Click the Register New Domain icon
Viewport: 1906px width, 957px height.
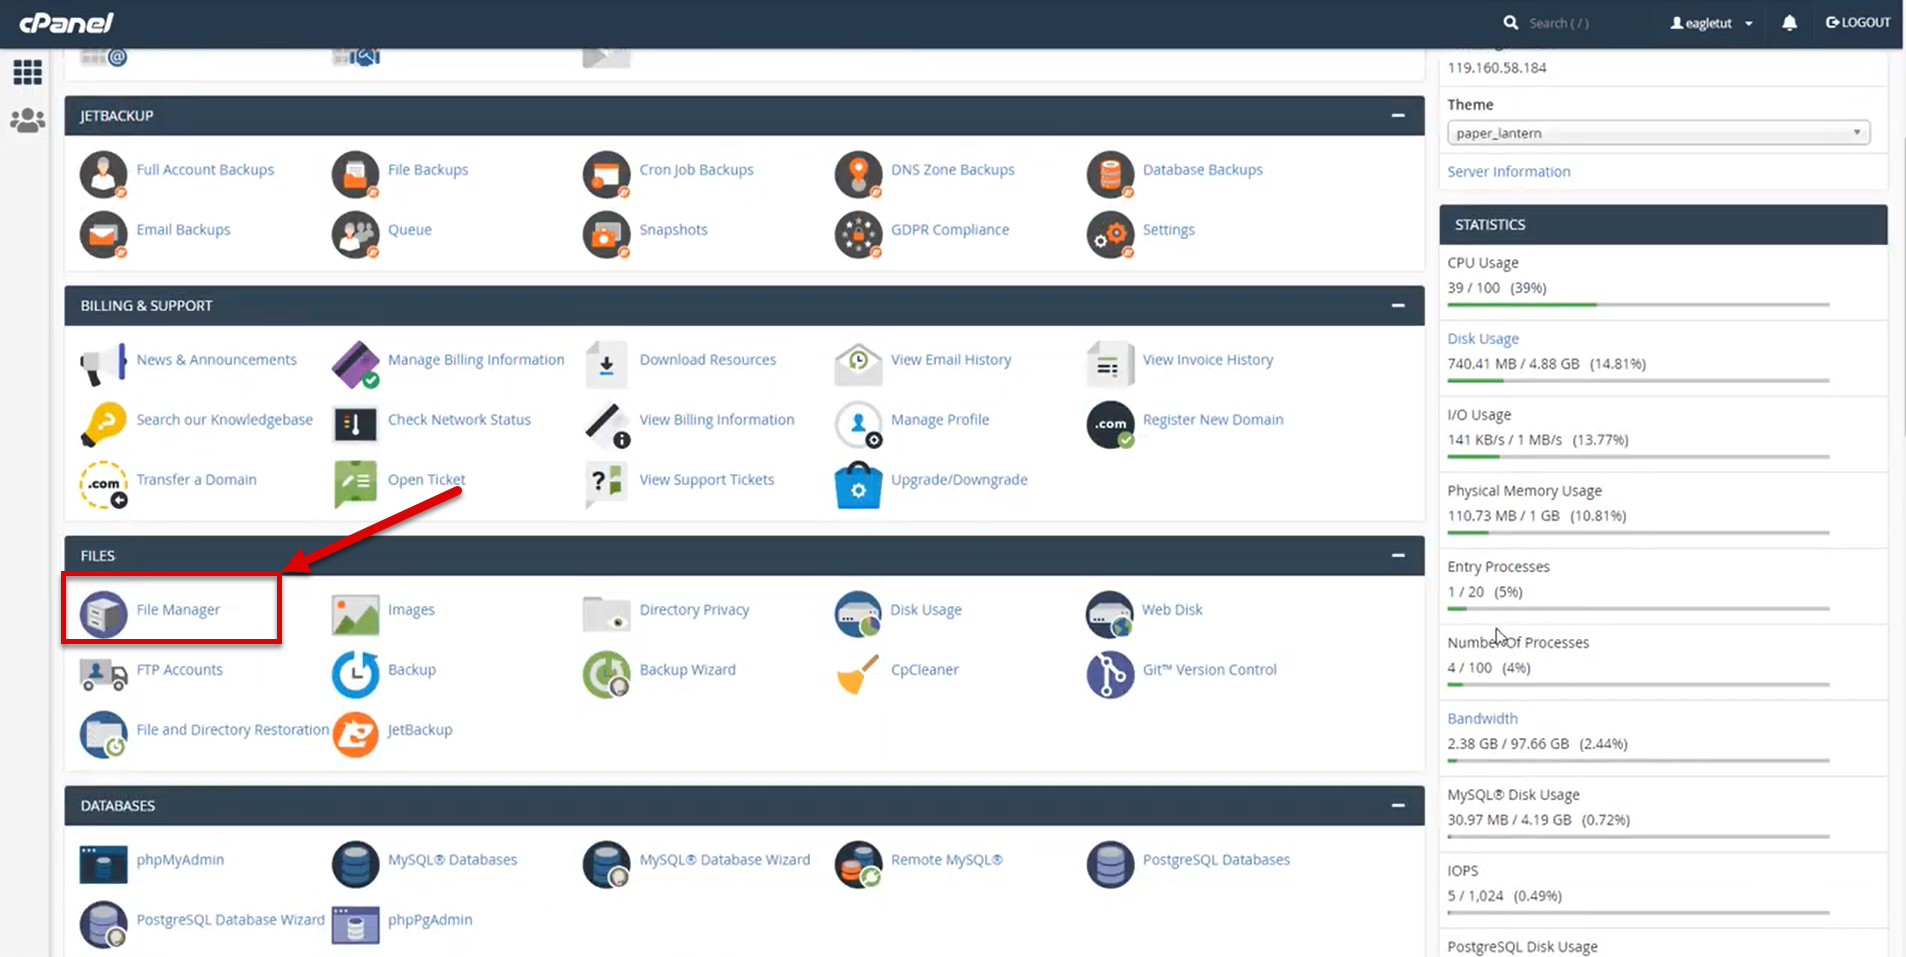(x=1110, y=424)
